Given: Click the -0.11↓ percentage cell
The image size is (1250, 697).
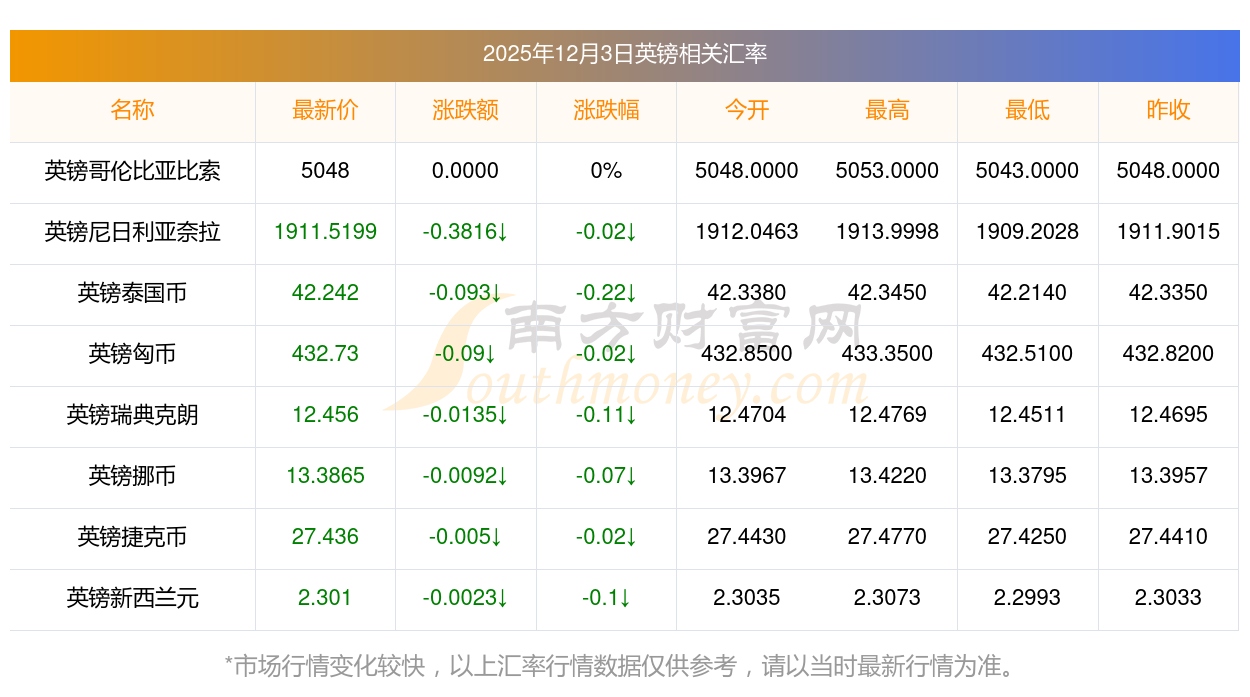Looking at the screenshot, I should pyautogui.click(x=606, y=415).
